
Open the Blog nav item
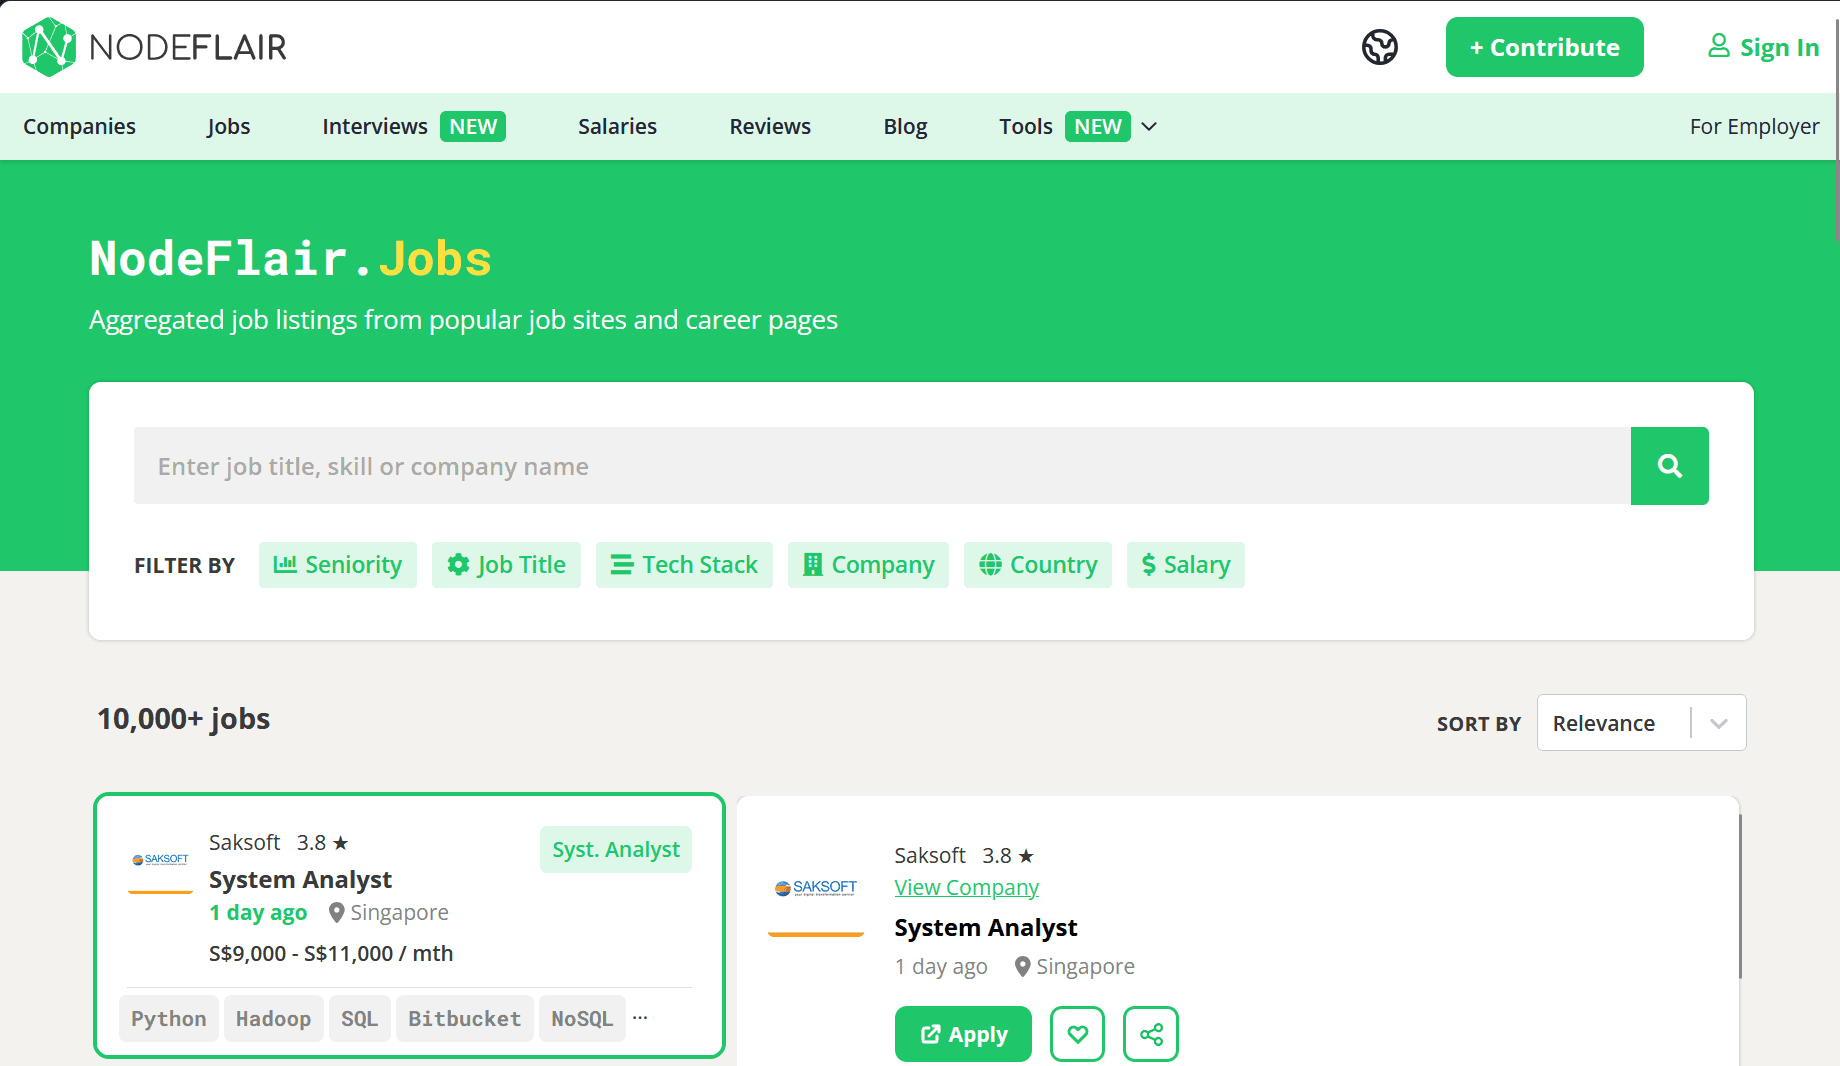(x=905, y=127)
